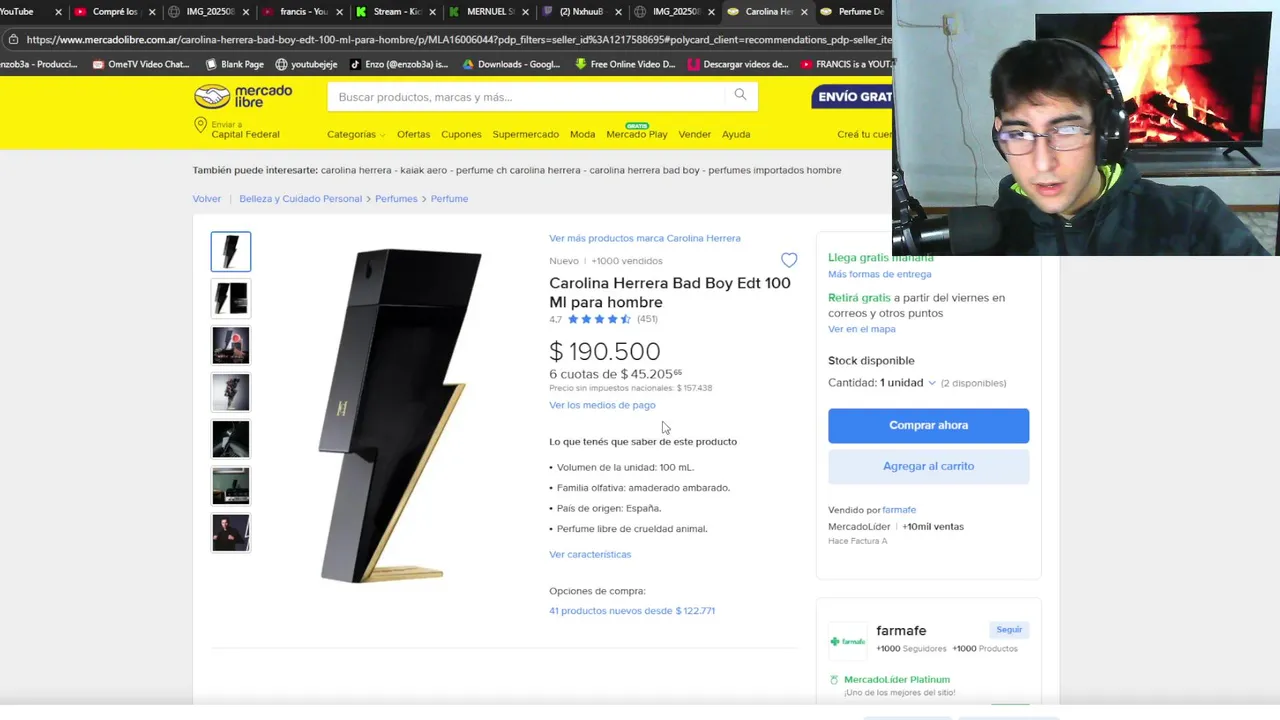The width and height of the screenshot is (1280, 720).
Task: Follow farmafe with Seguir button
Action: pos(1009,629)
